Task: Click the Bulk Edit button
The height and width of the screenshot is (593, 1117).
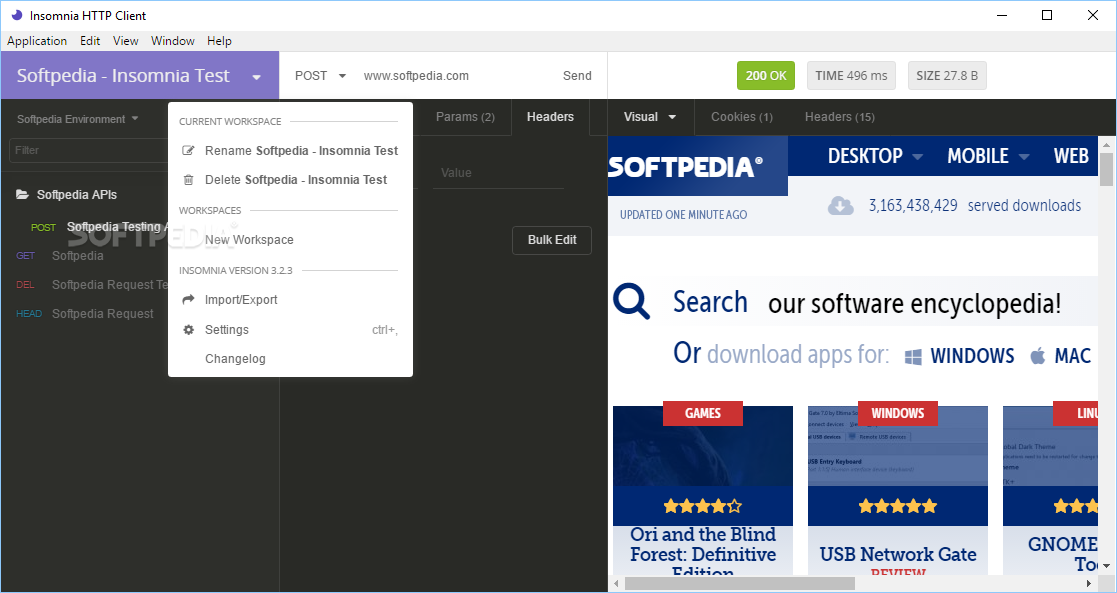Action: (552, 239)
